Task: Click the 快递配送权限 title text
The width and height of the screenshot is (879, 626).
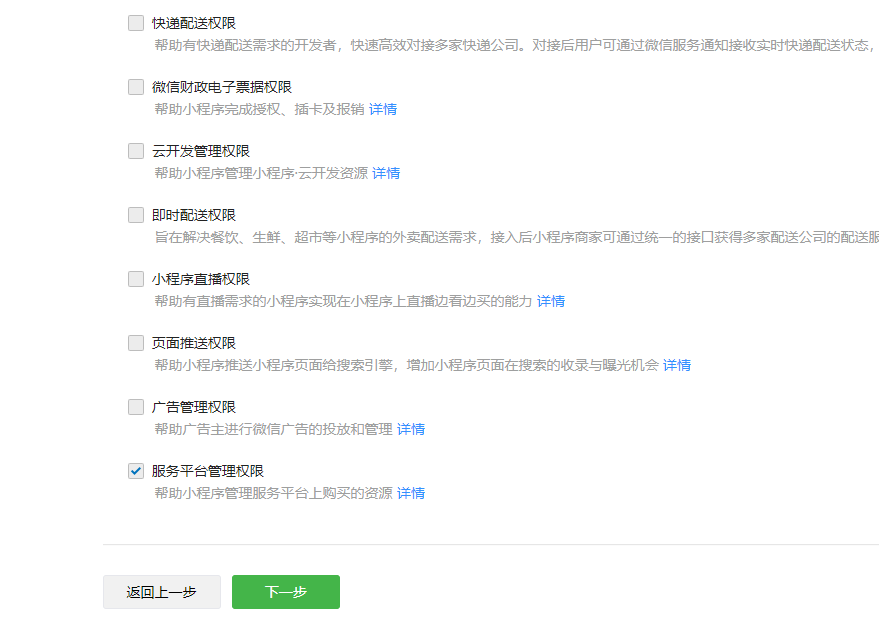Action: pos(194,23)
